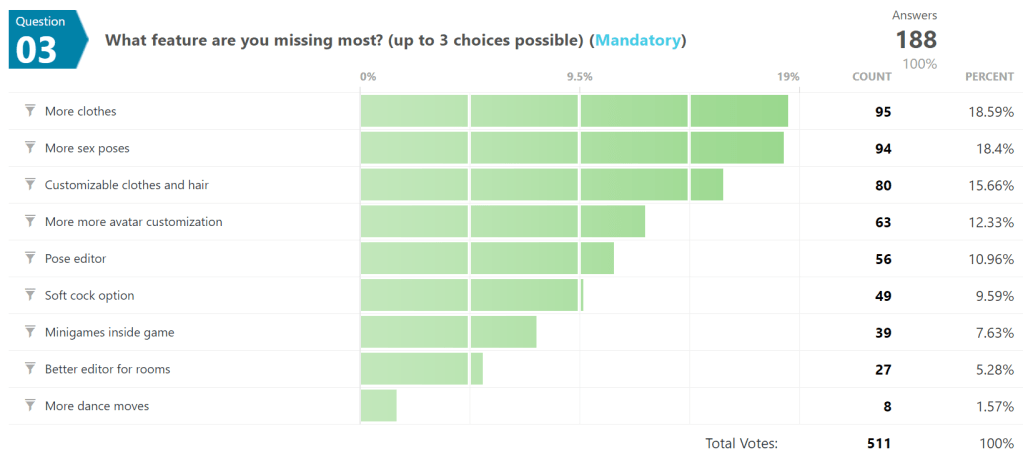
Task: Click the More clothes result bar
Action: [x=574, y=111]
